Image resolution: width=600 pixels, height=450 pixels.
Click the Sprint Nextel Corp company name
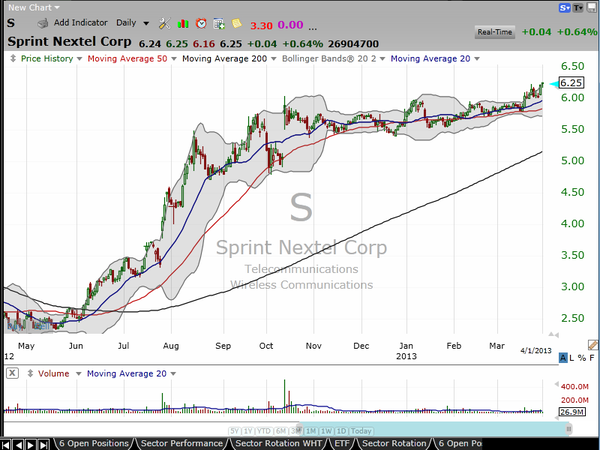point(69,41)
